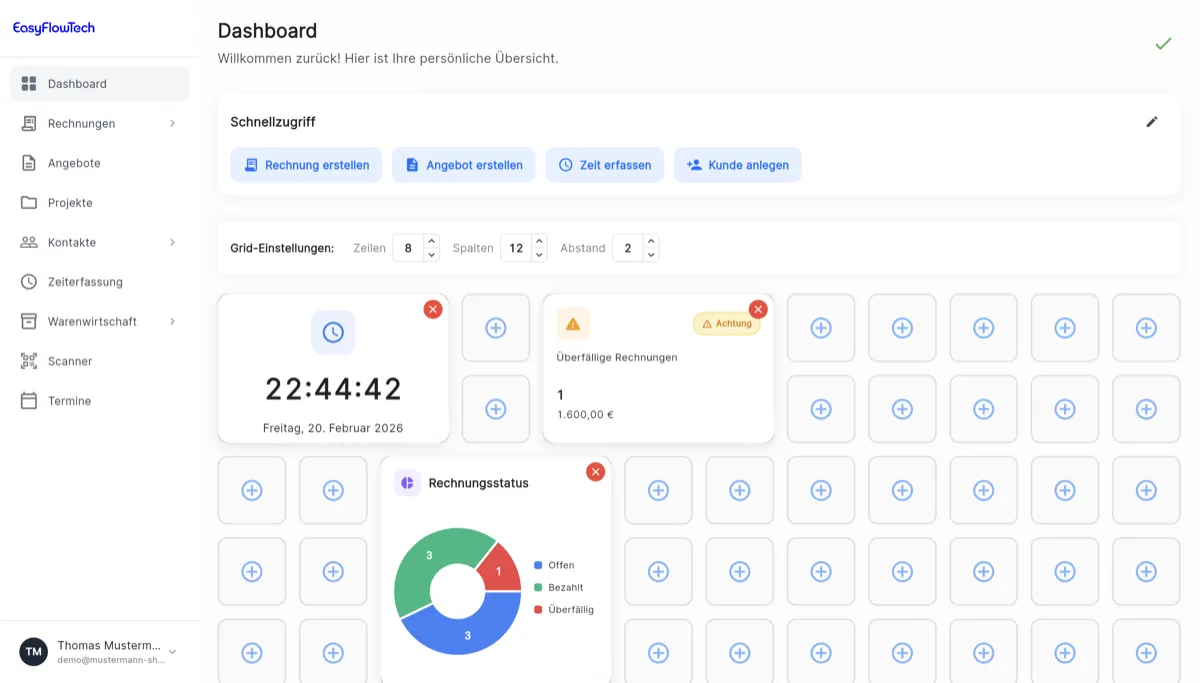This screenshot has width=1200, height=683.
Task: Expand the Warenwirtschaft submenu
Action: coord(171,321)
